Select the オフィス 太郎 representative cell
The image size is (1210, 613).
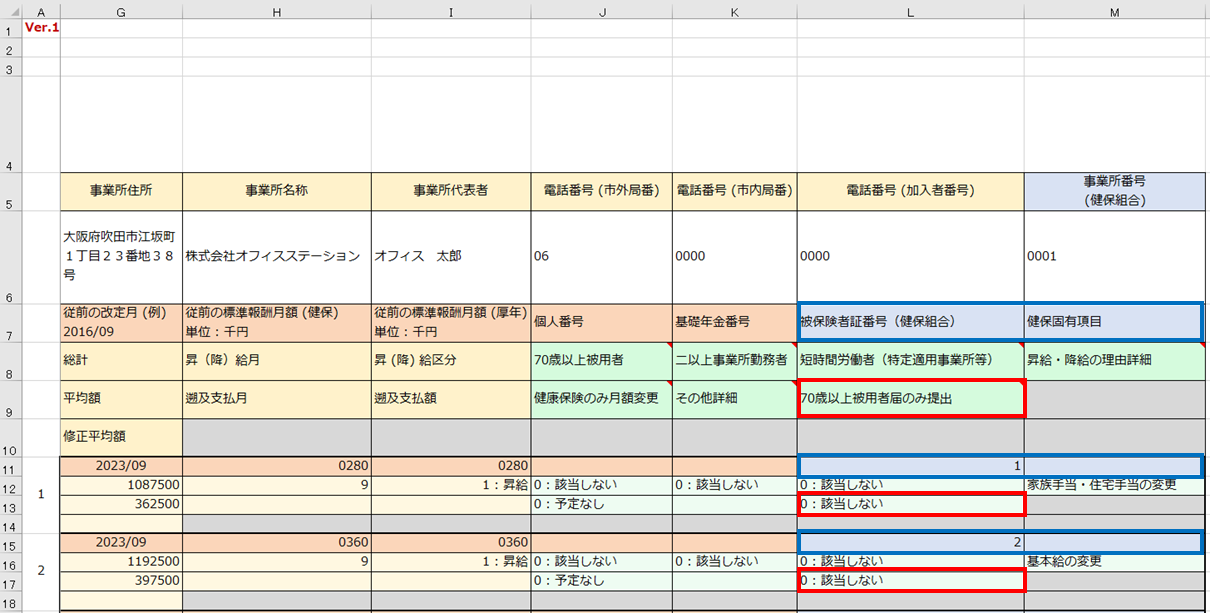pos(450,256)
